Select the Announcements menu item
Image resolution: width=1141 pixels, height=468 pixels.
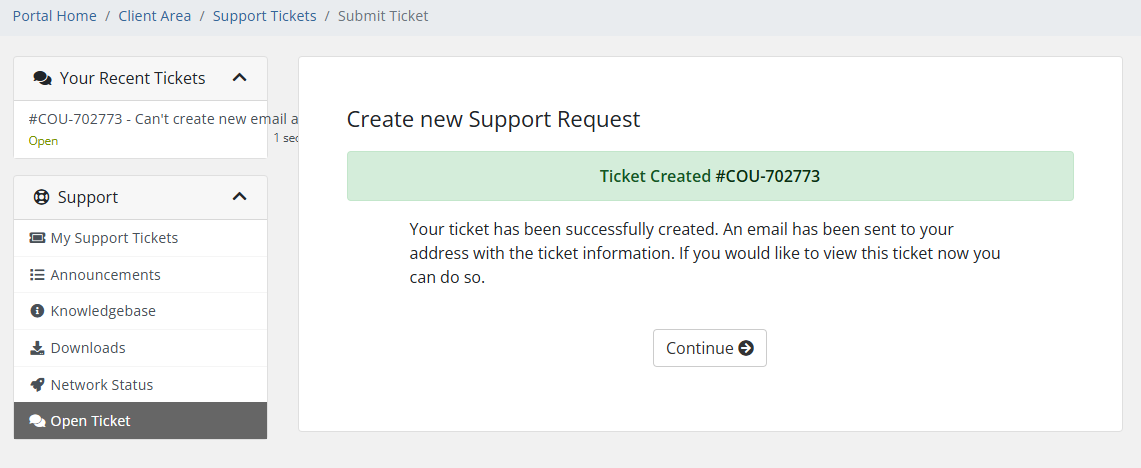click(x=140, y=274)
